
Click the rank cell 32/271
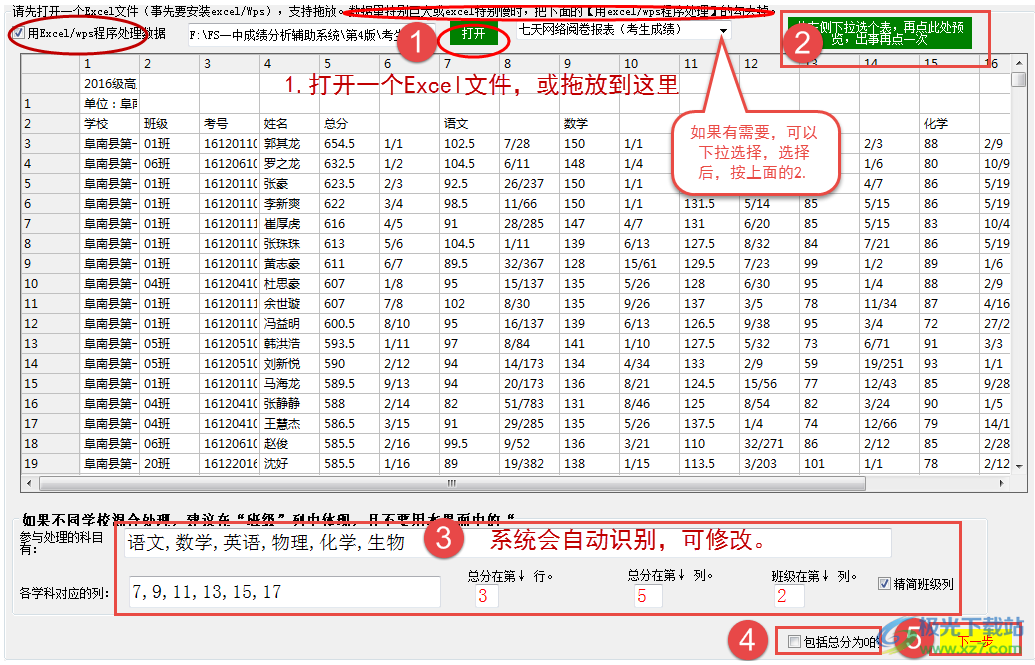[770, 444]
